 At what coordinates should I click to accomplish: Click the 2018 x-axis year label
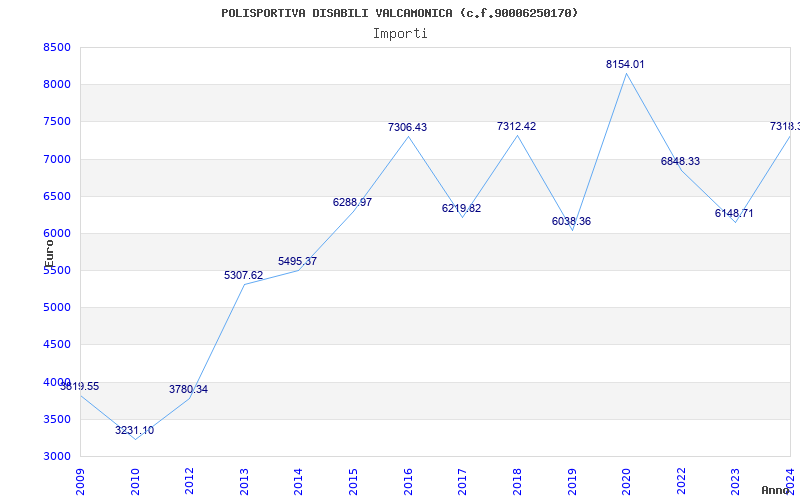(517, 481)
